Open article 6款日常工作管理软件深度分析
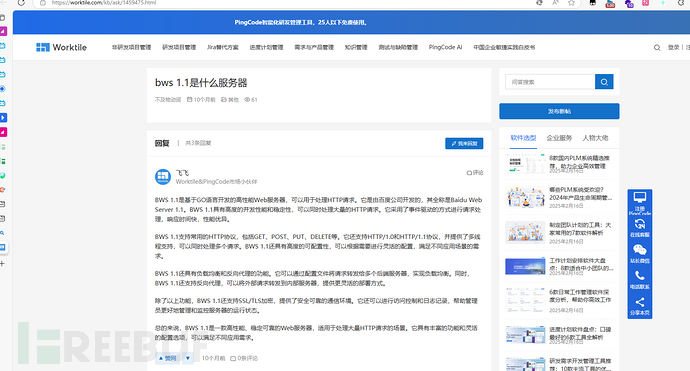The image size is (690, 371). tap(580, 296)
